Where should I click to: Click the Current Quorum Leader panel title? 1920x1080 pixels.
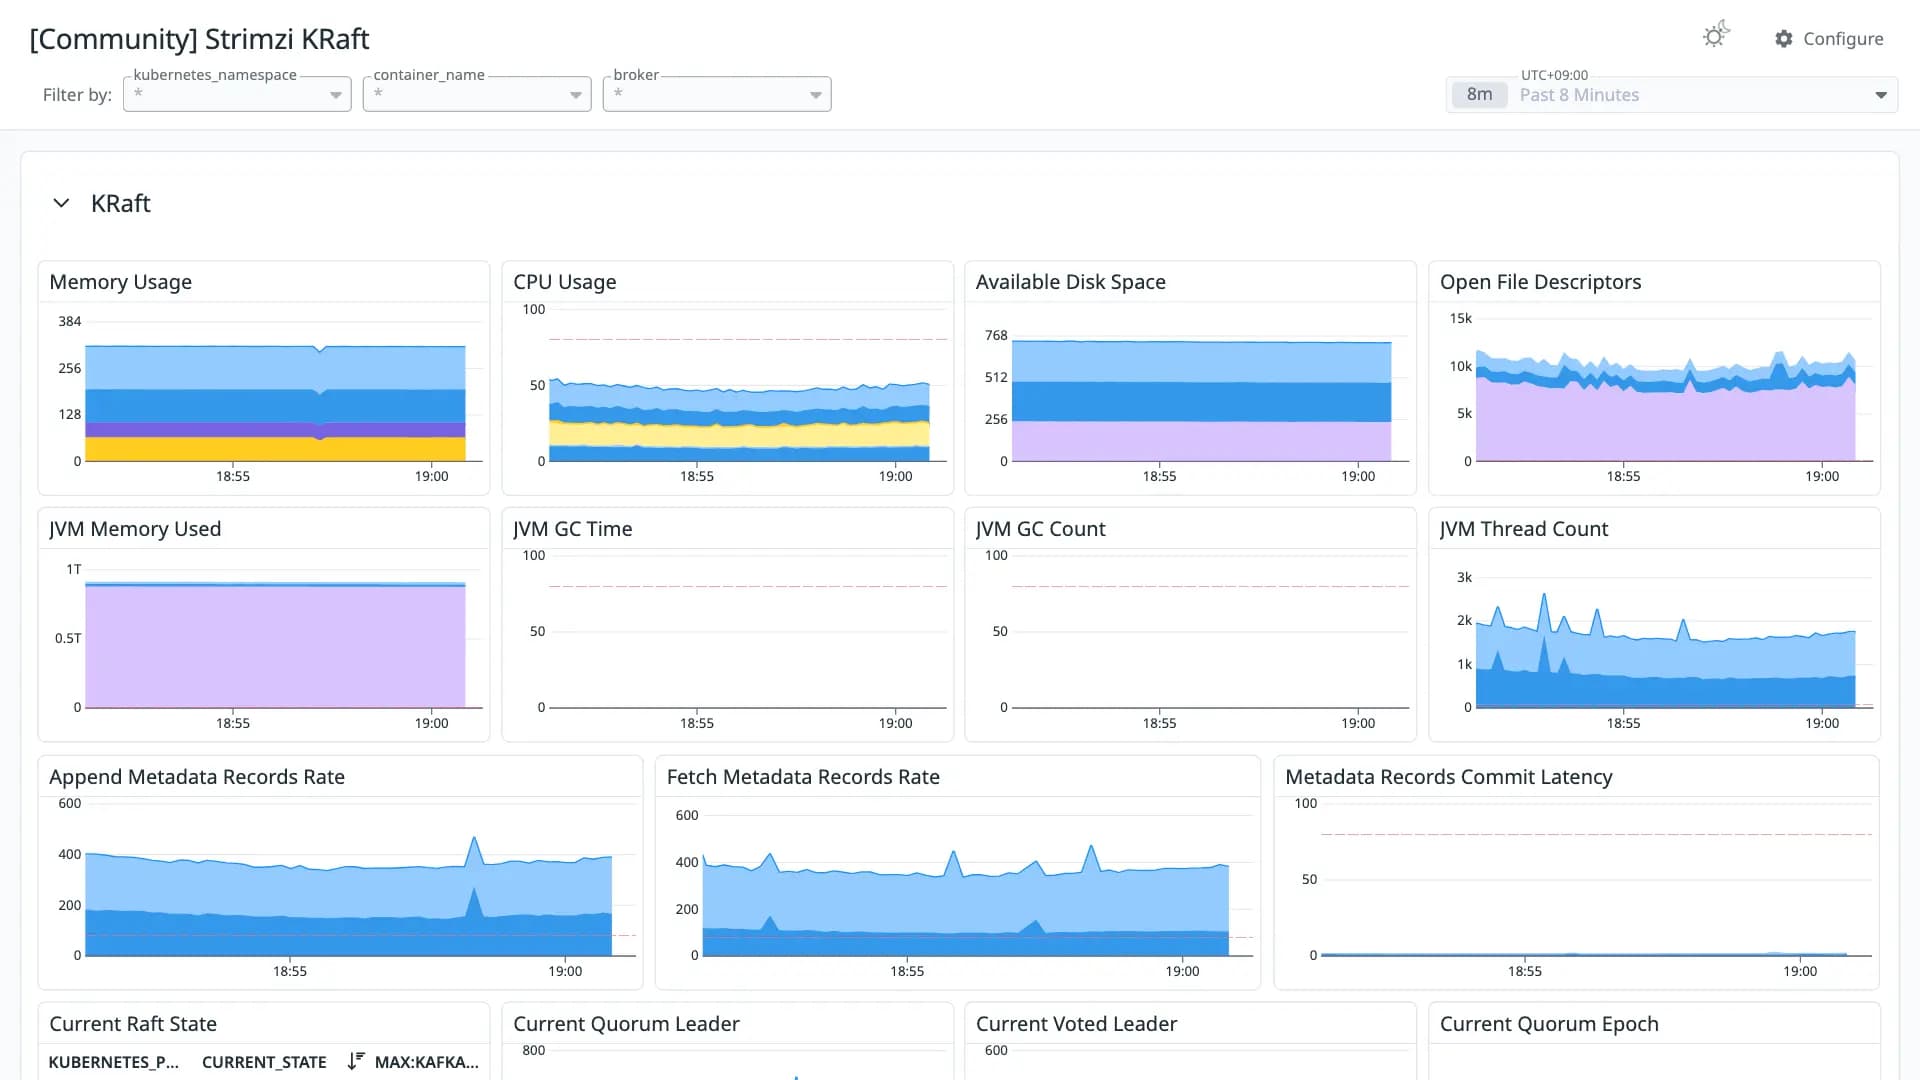626,1024
